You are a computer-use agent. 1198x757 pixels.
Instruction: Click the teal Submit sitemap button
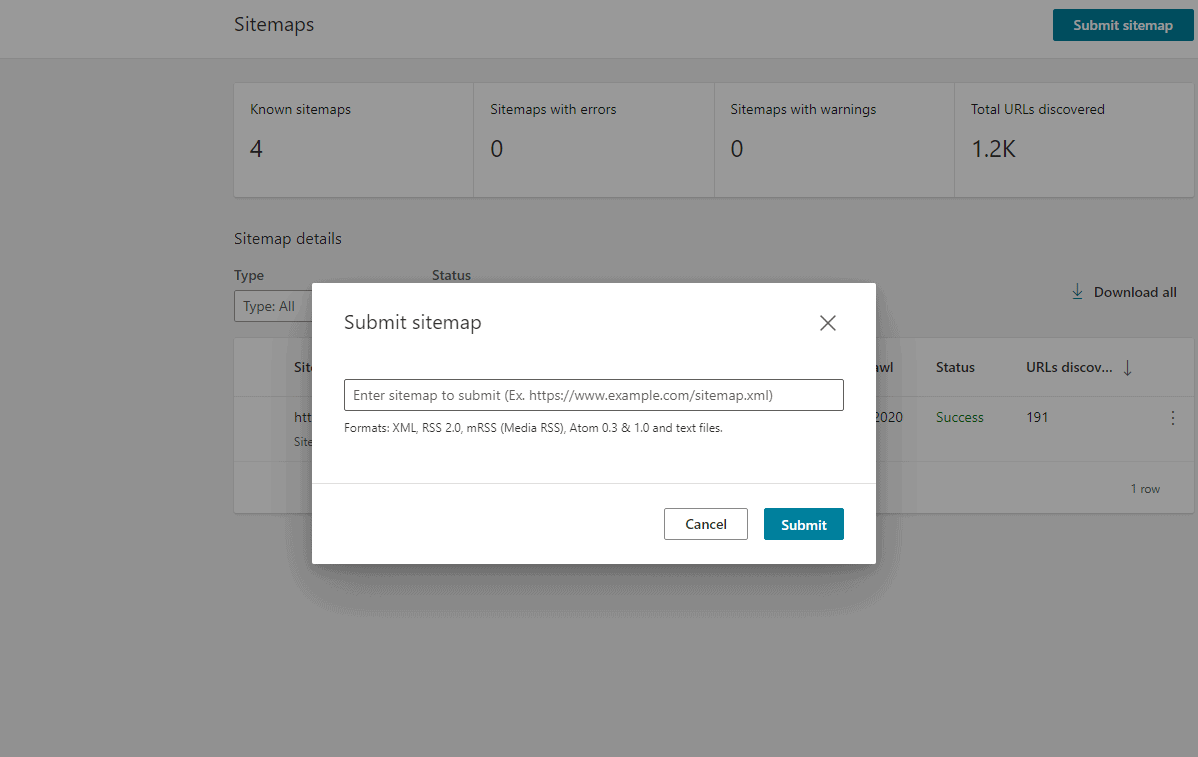[803, 523]
